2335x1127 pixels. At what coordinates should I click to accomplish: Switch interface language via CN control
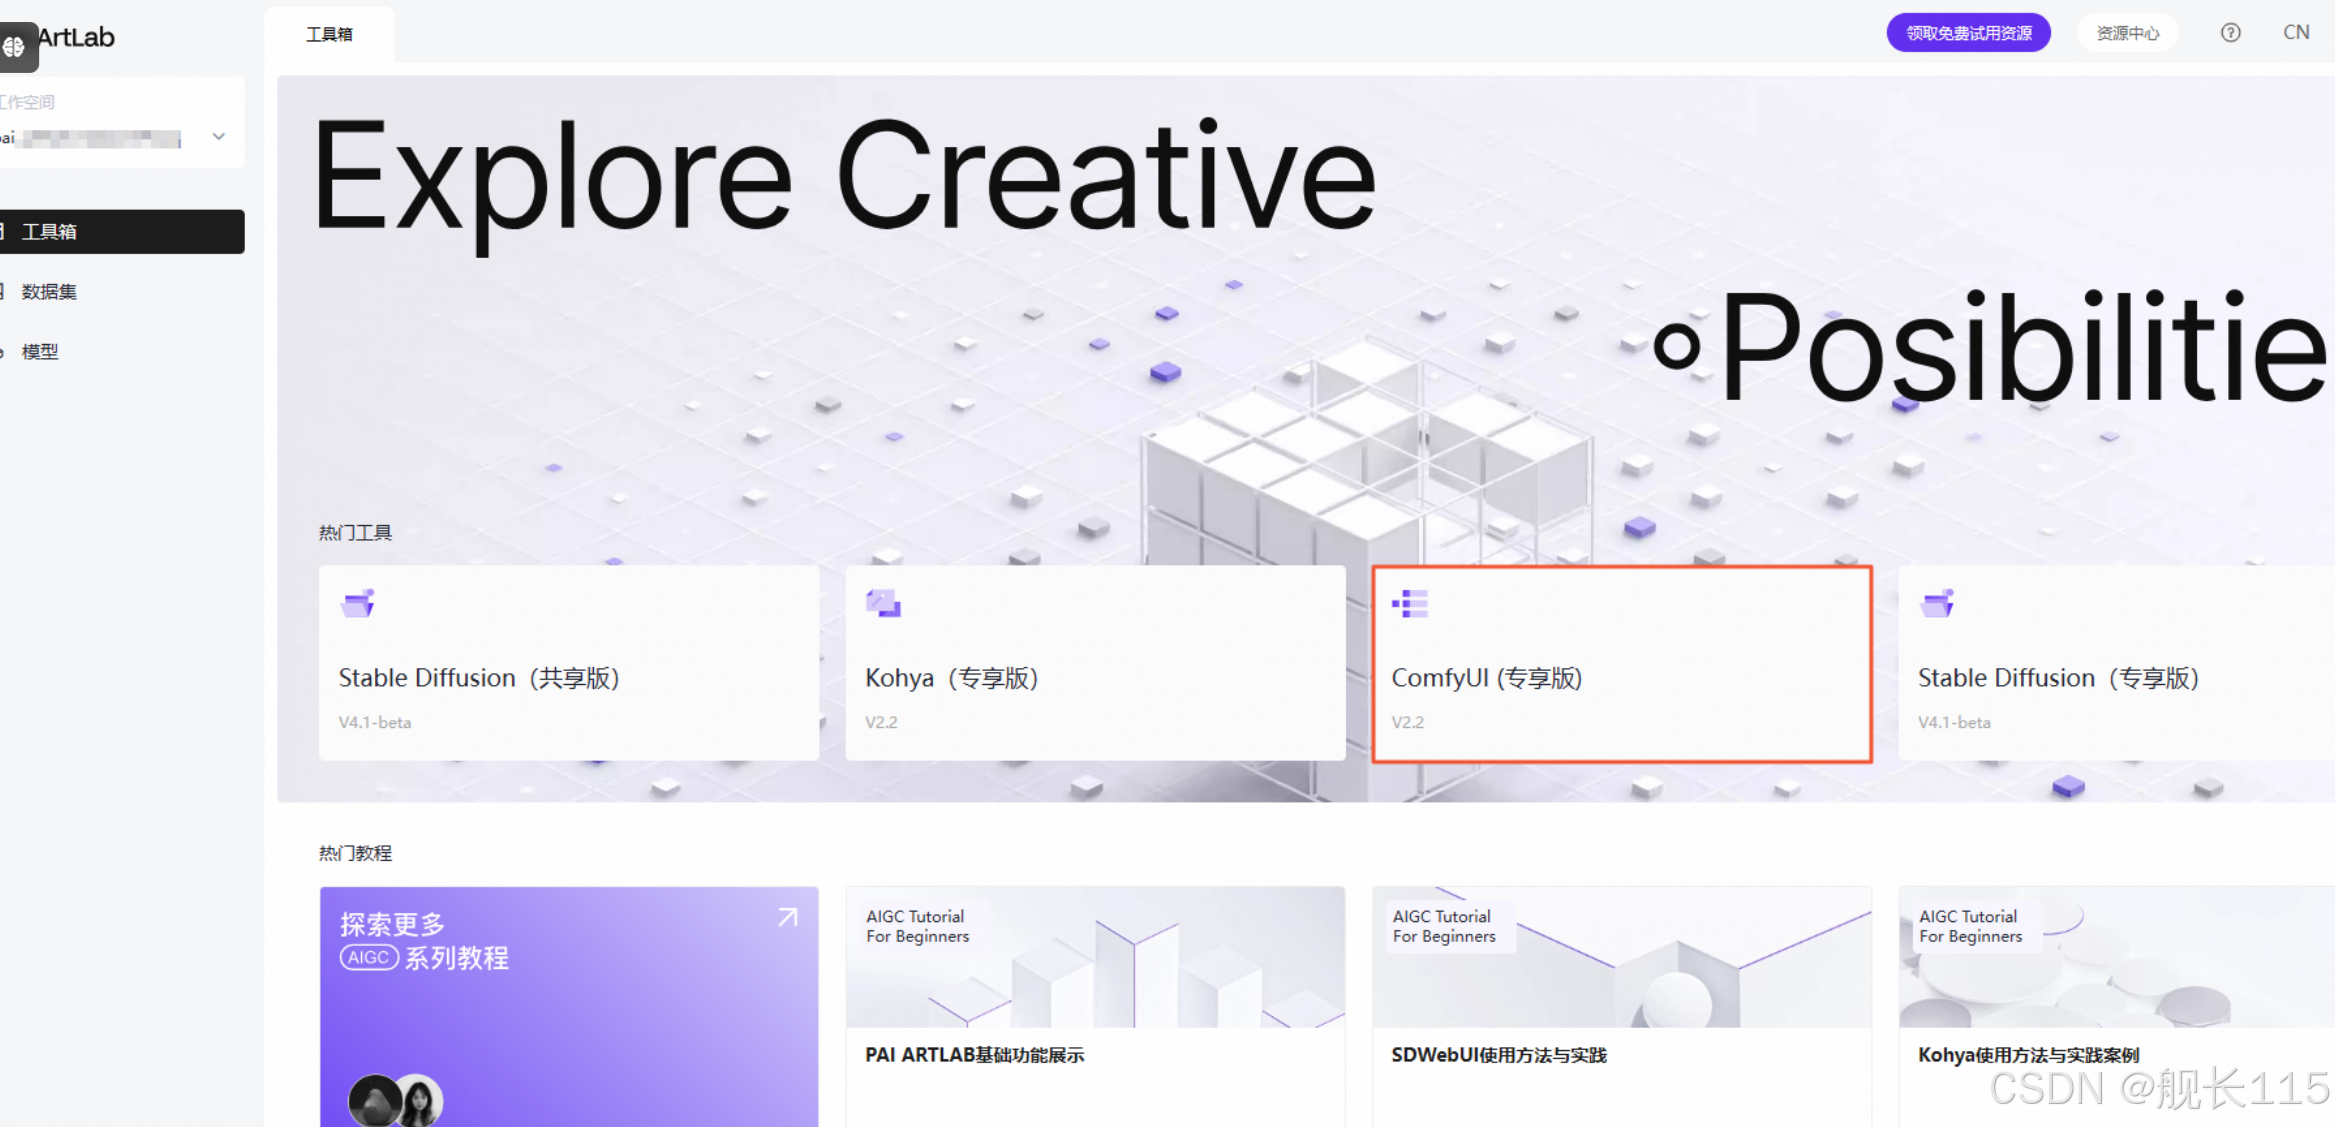click(x=2296, y=32)
